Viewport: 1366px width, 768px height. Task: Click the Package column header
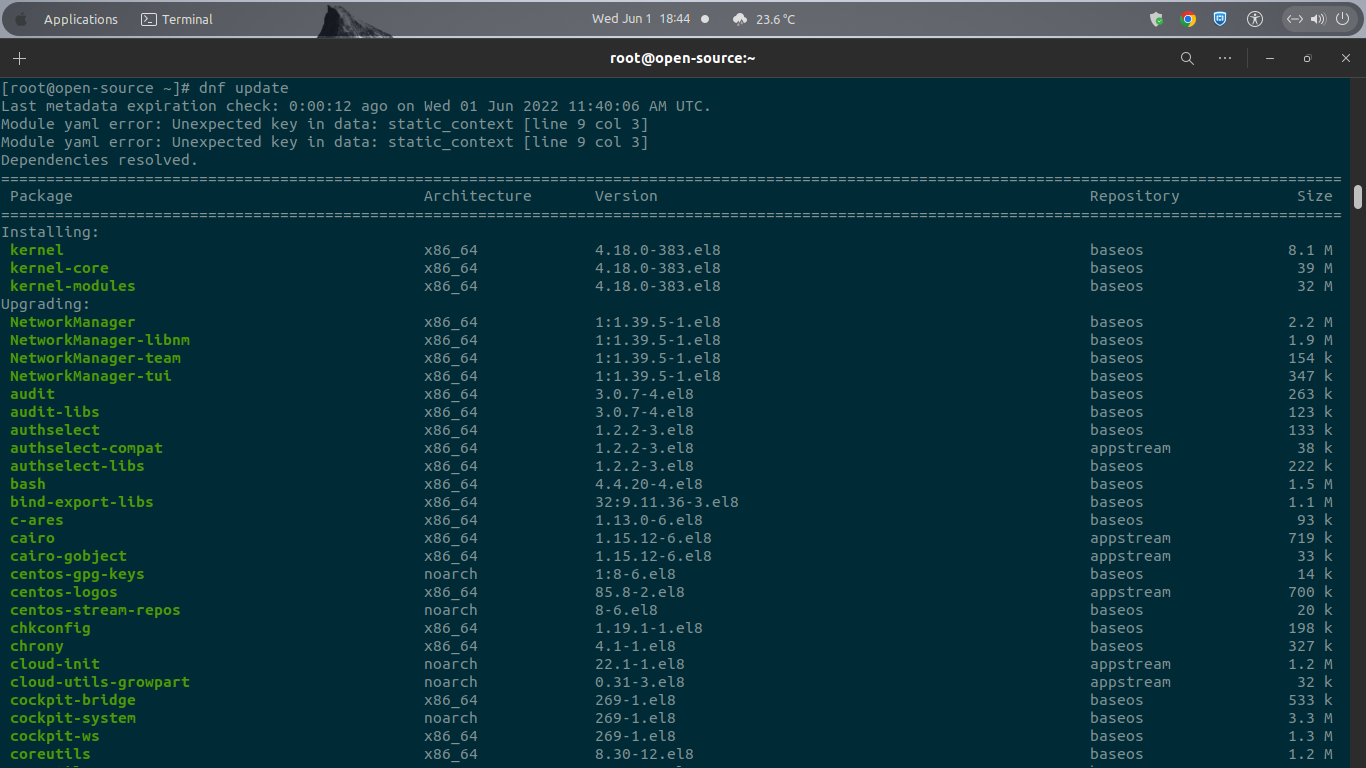[x=41, y=196]
